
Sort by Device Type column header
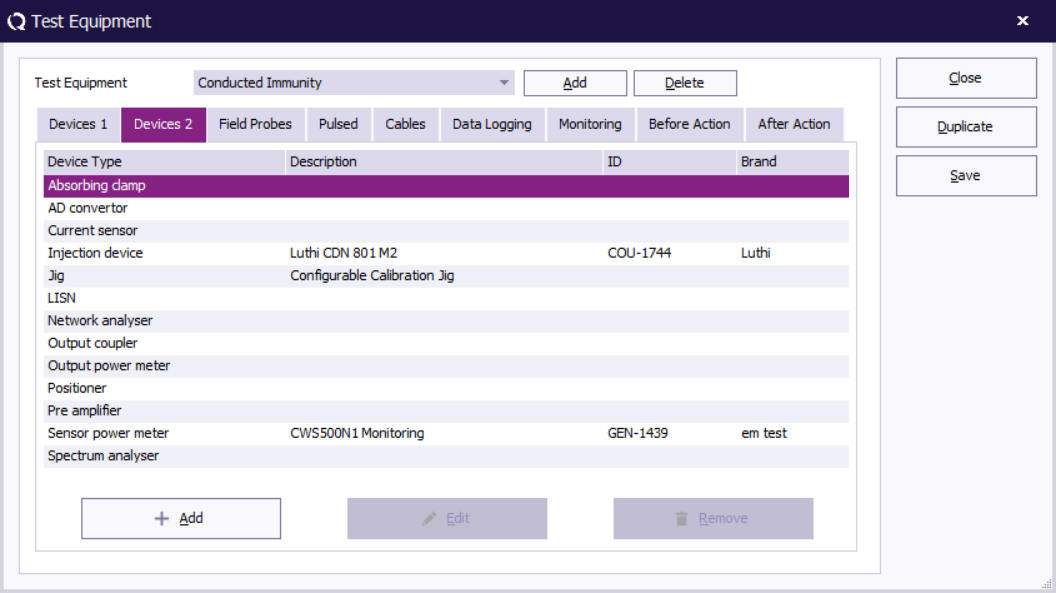point(164,162)
